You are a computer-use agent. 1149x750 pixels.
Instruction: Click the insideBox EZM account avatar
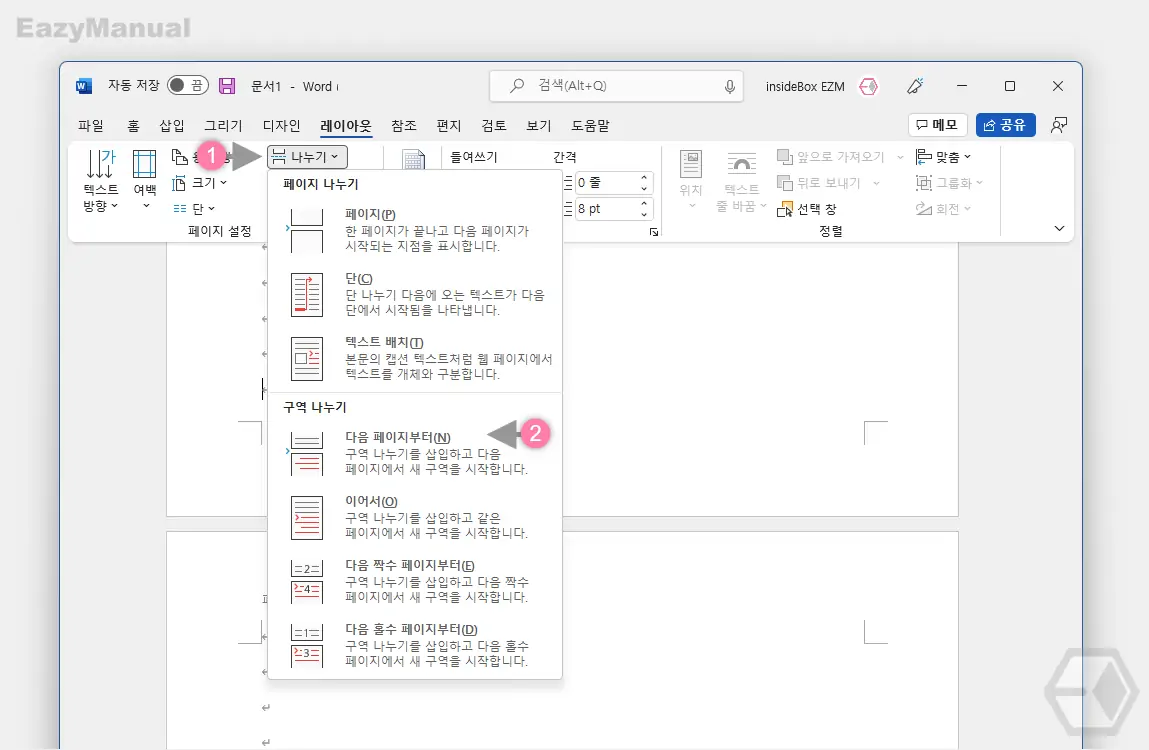pos(868,87)
